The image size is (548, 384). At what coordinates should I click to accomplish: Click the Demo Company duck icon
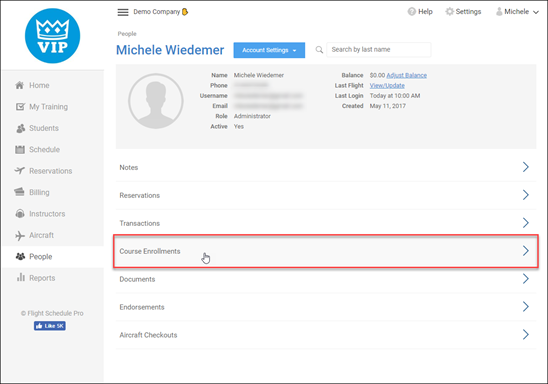pyautogui.click(x=185, y=12)
